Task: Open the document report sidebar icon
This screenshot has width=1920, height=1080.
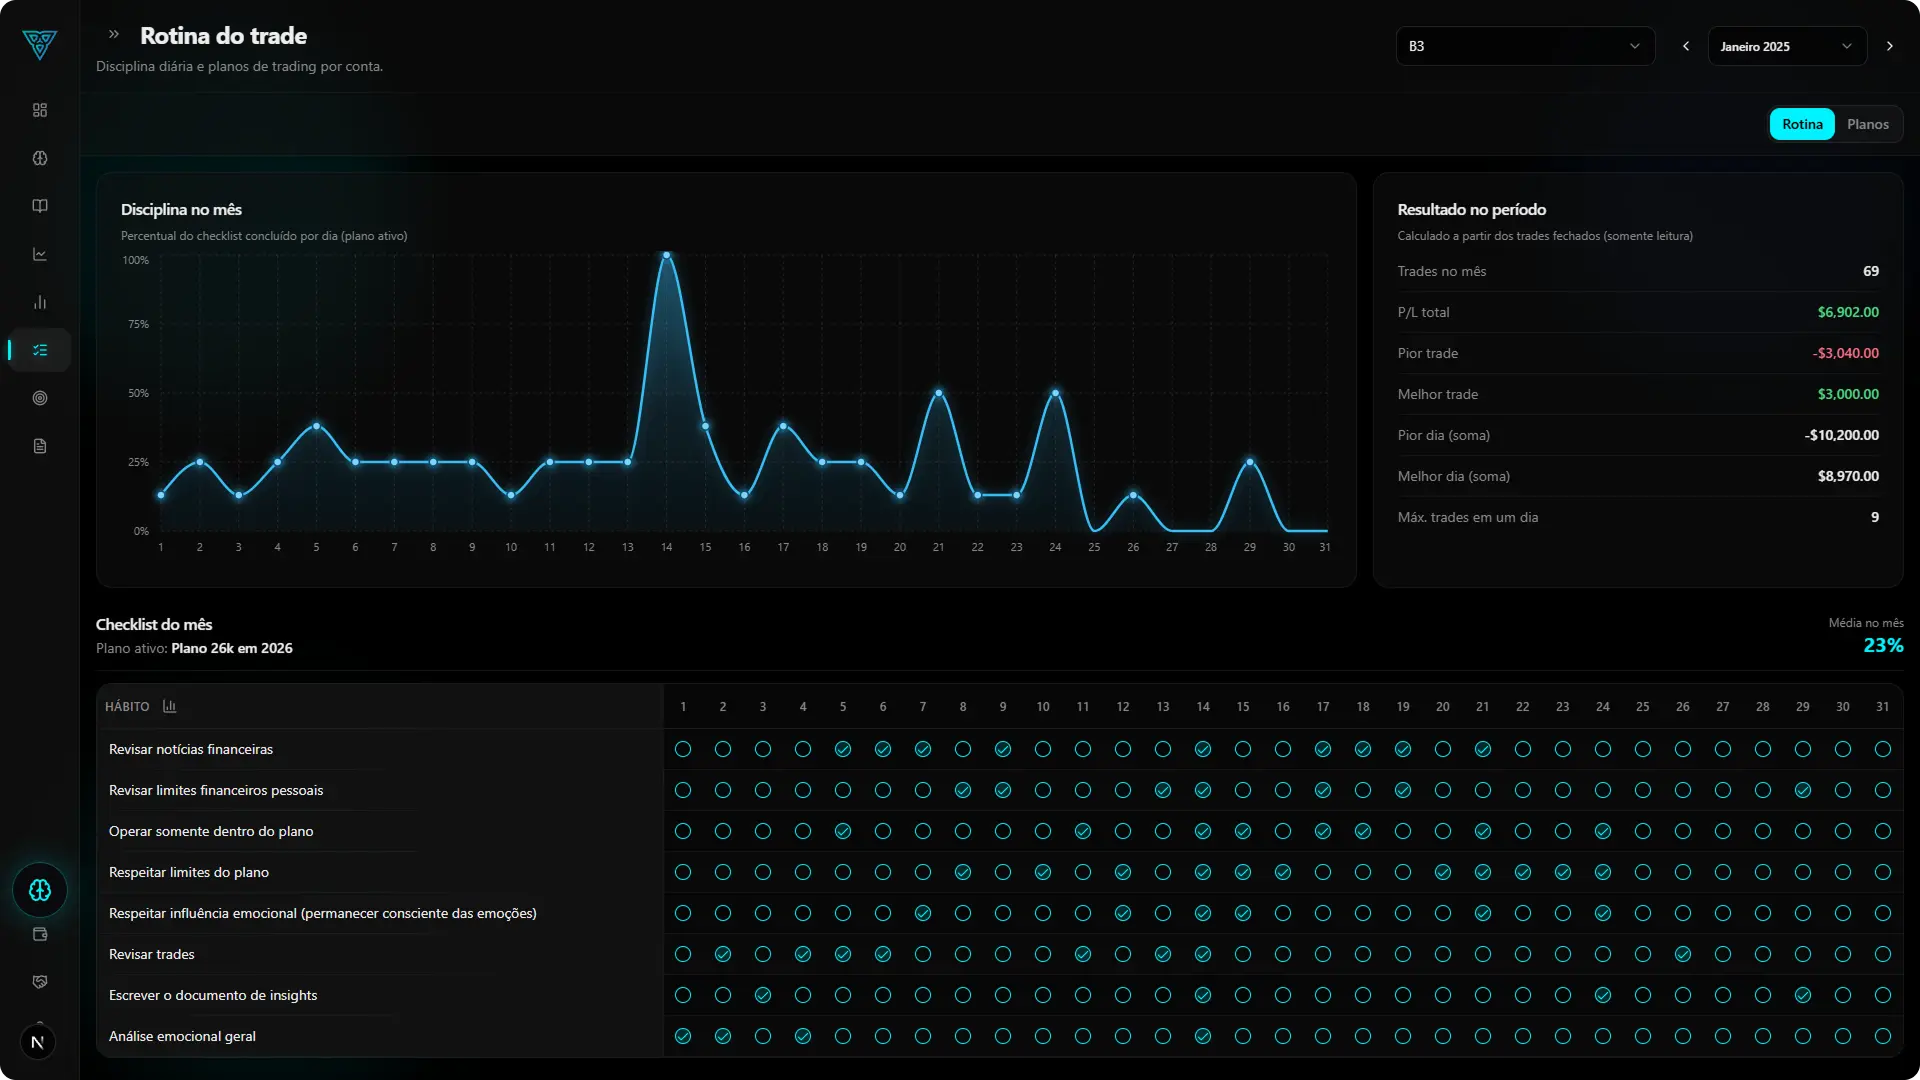Action: point(40,446)
